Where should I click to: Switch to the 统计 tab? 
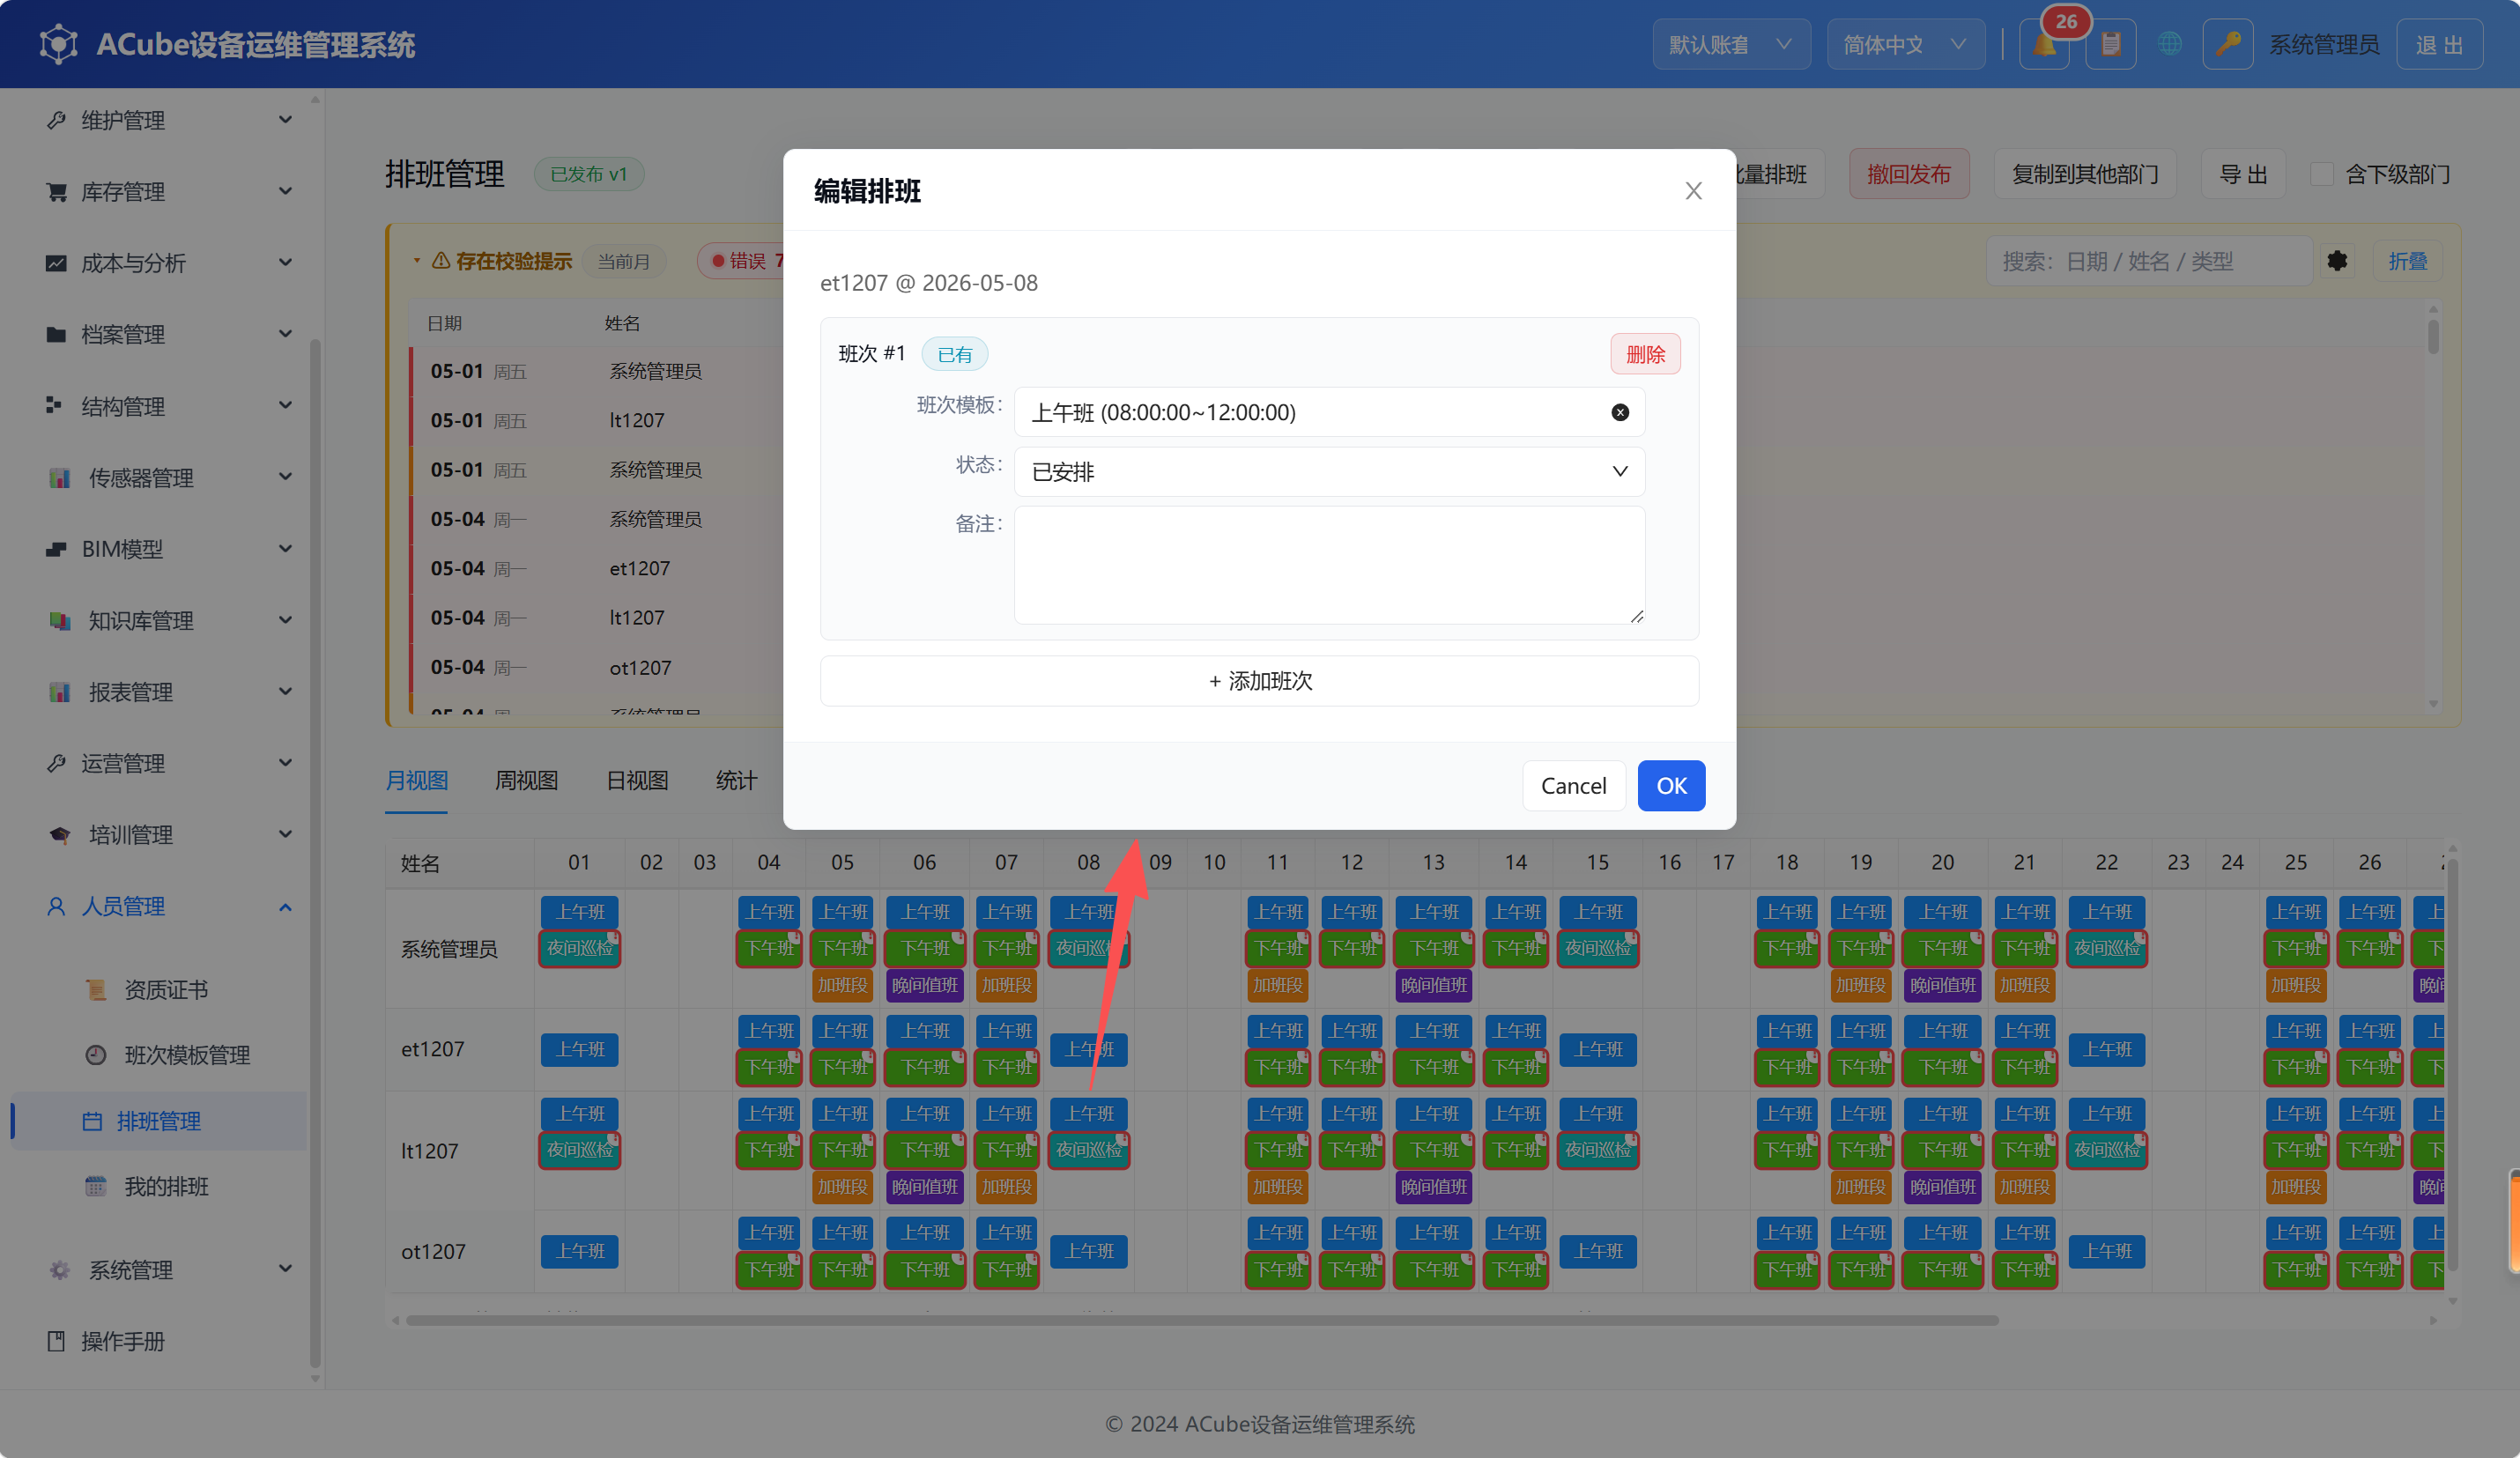pos(736,780)
